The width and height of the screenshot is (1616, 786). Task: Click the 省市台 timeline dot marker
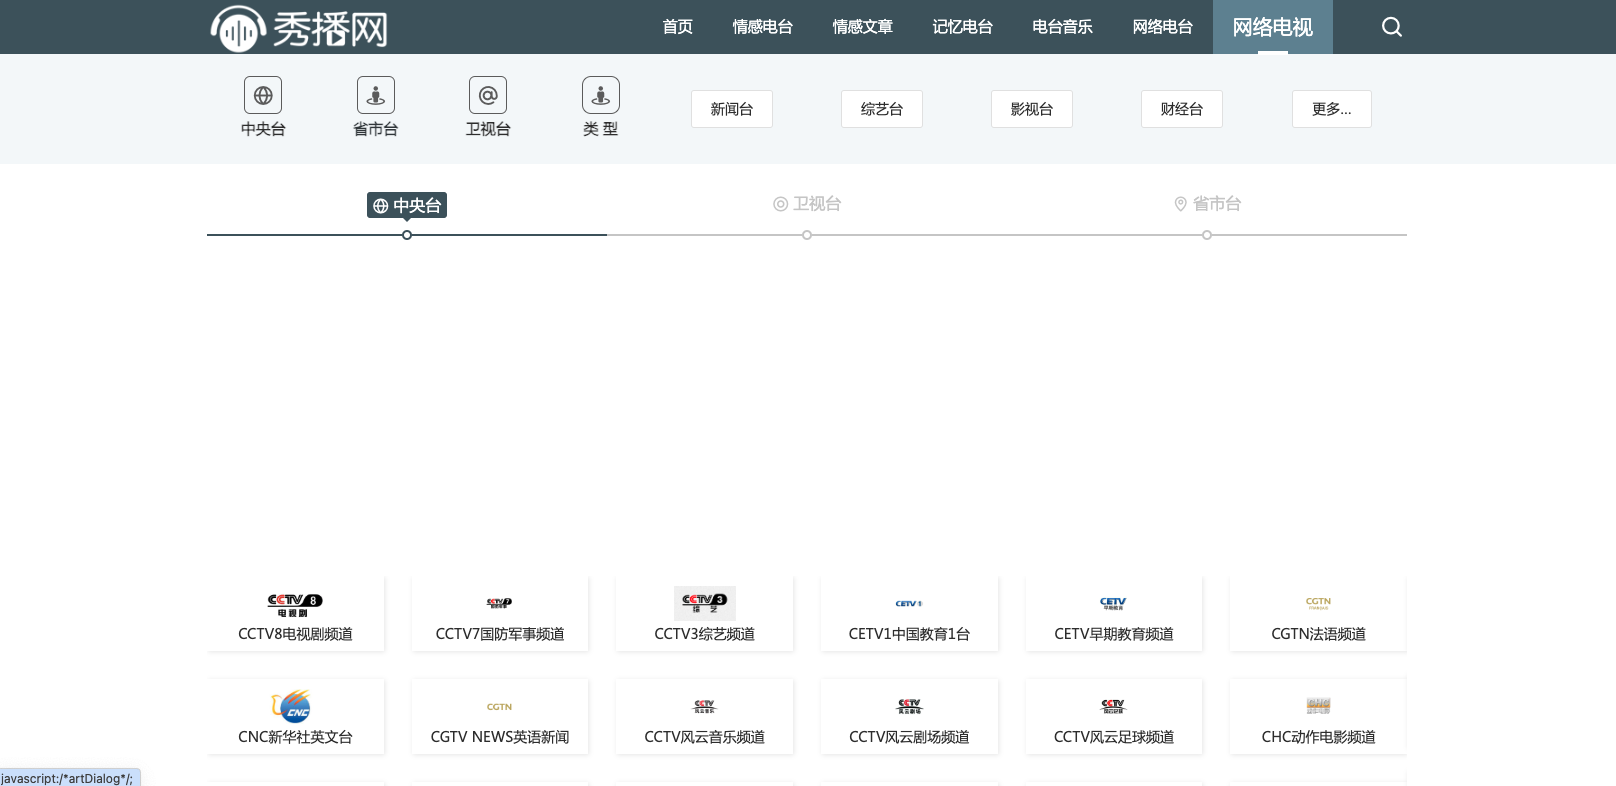[1207, 235]
